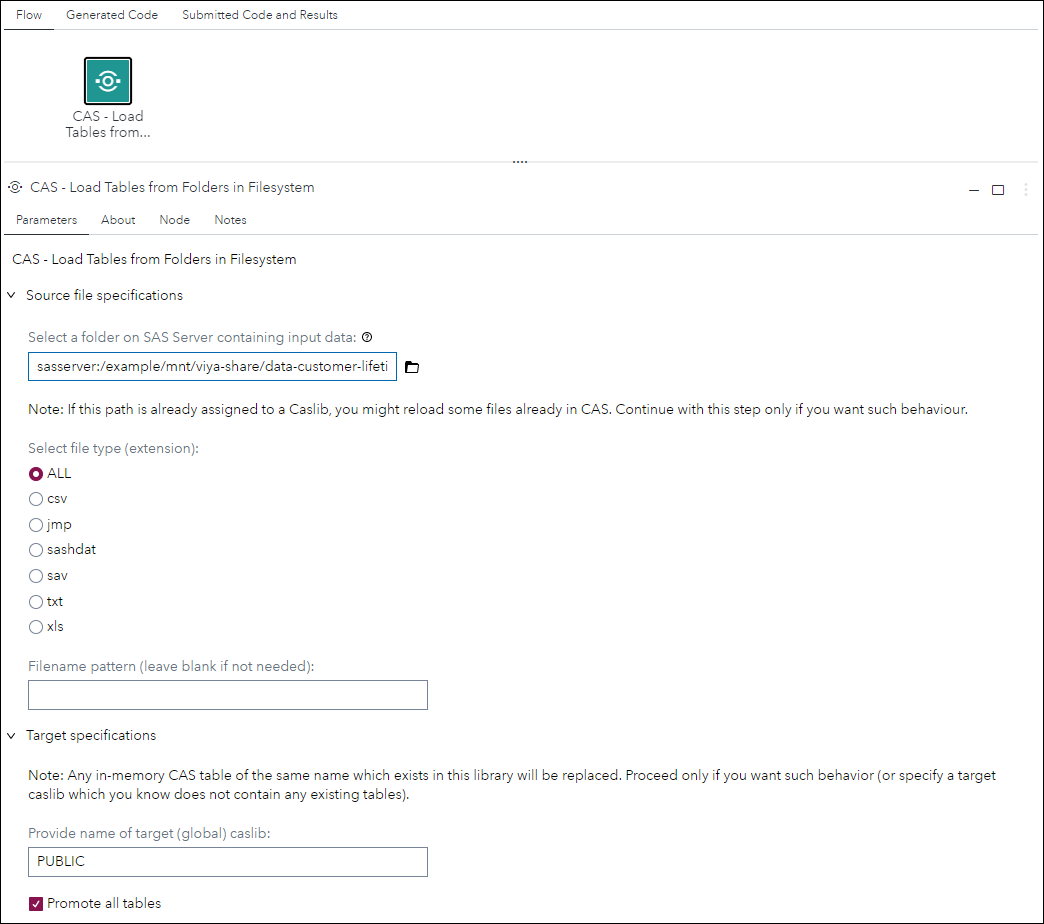Choose the xls file type
1044x924 pixels.
[36, 627]
